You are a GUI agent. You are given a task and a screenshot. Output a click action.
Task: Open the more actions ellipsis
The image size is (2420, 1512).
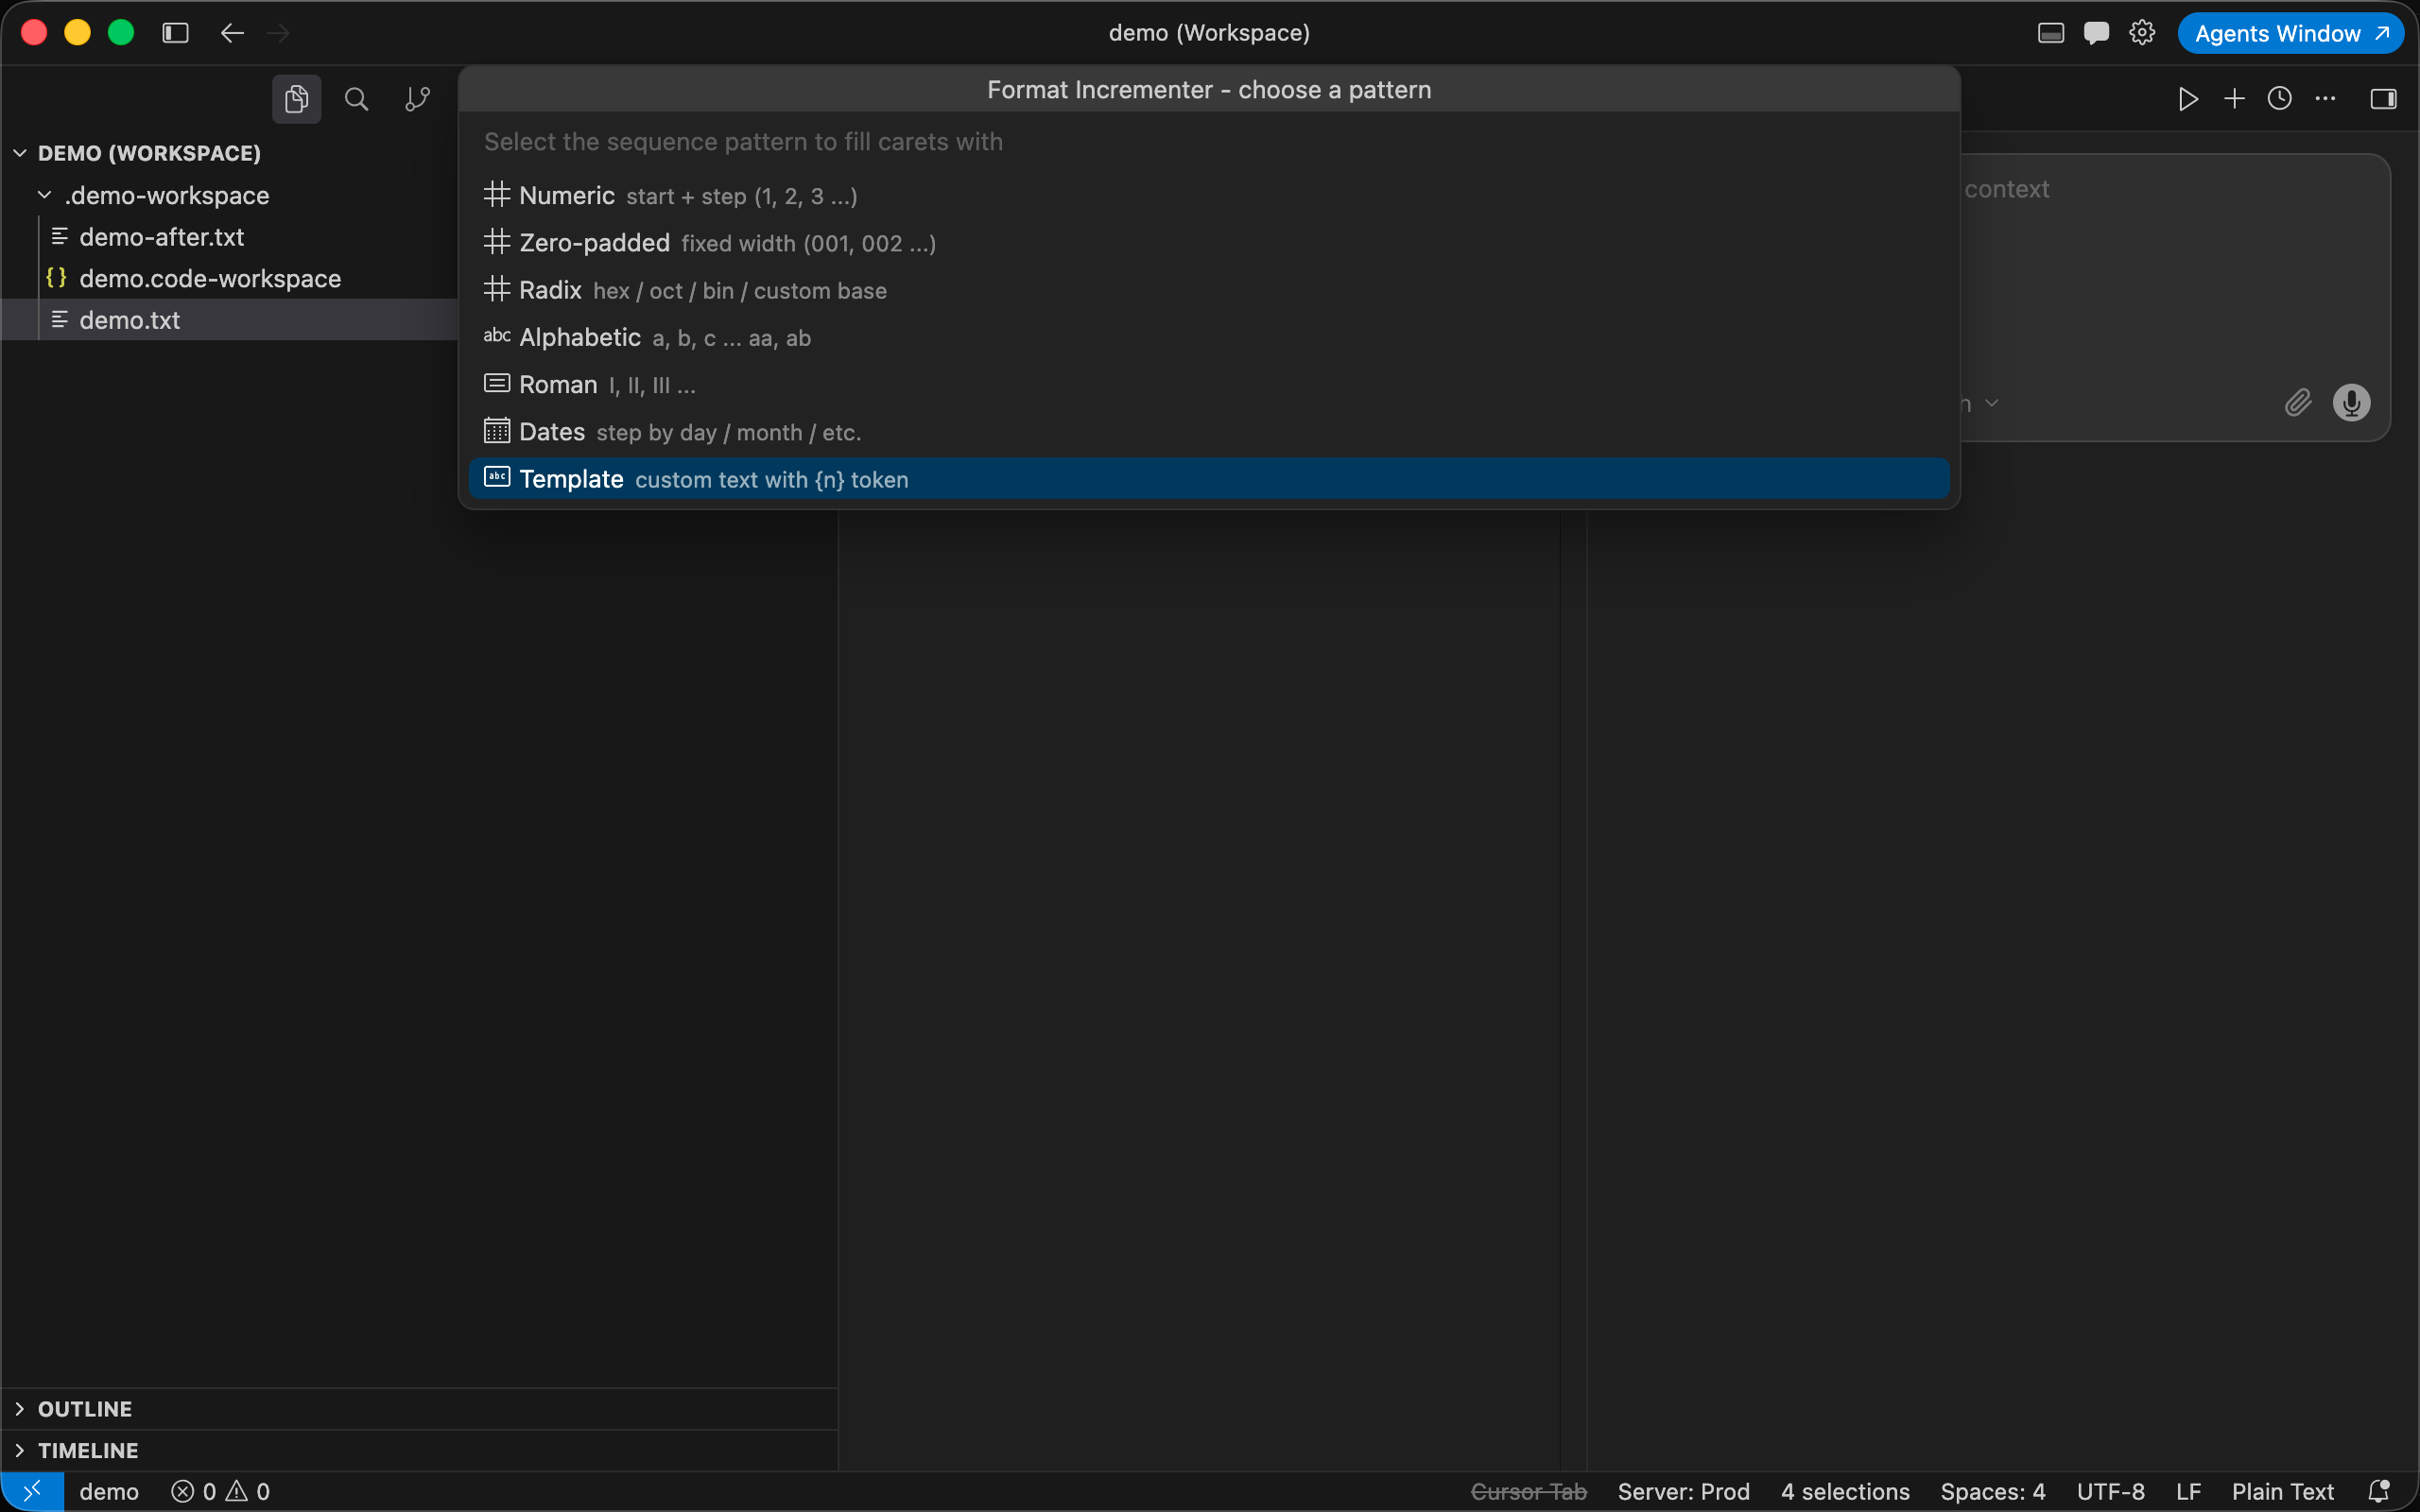[x=2326, y=98]
